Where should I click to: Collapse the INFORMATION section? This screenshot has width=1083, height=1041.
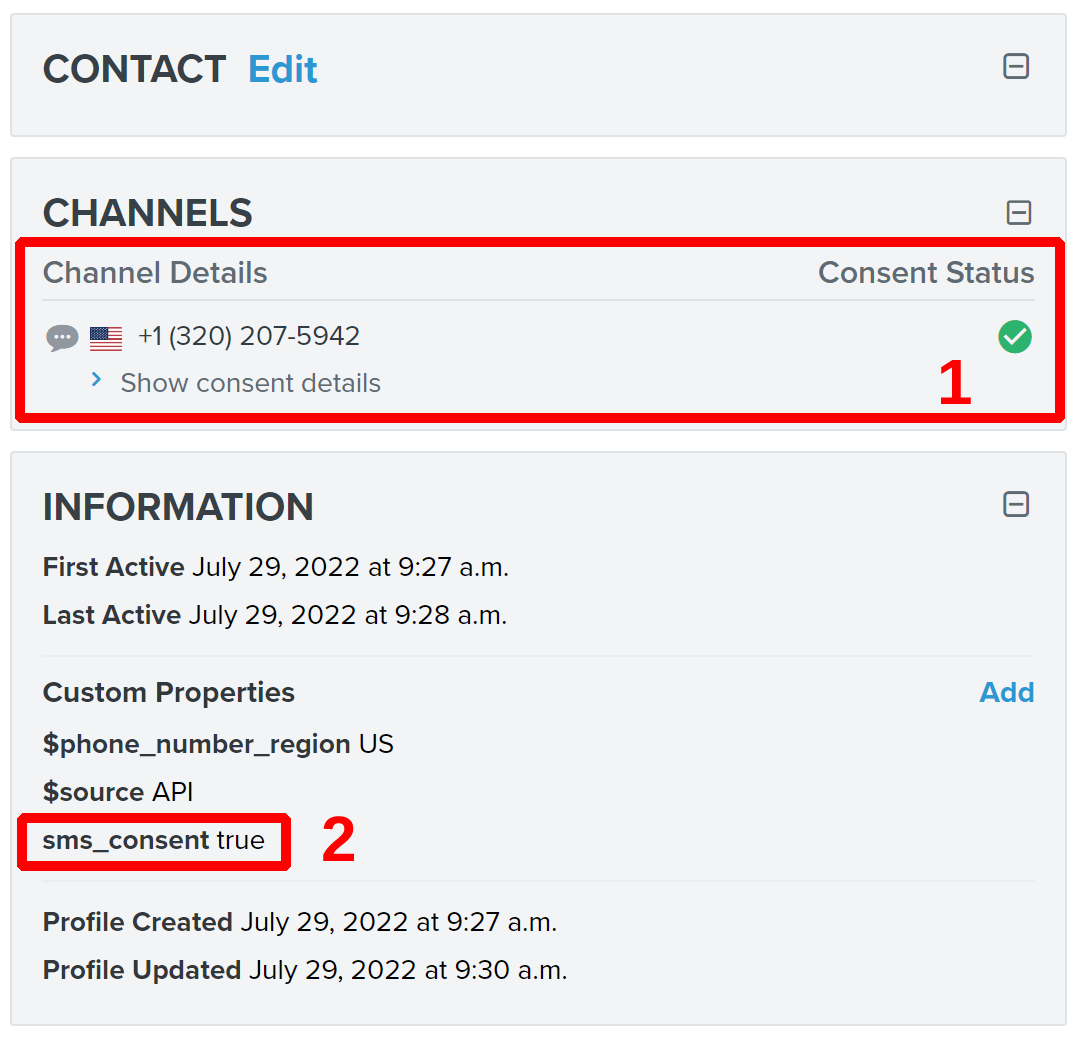[x=1016, y=505]
